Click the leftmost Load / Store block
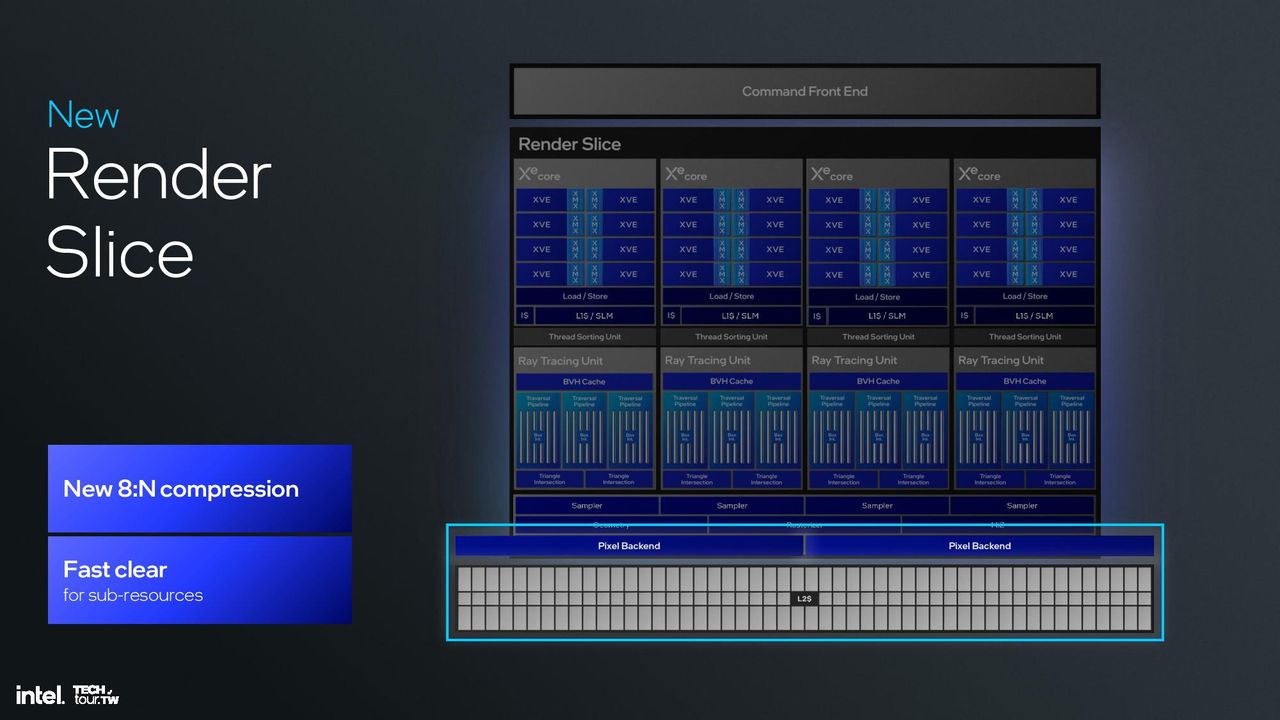 pyautogui.click(x=585, y=296)
